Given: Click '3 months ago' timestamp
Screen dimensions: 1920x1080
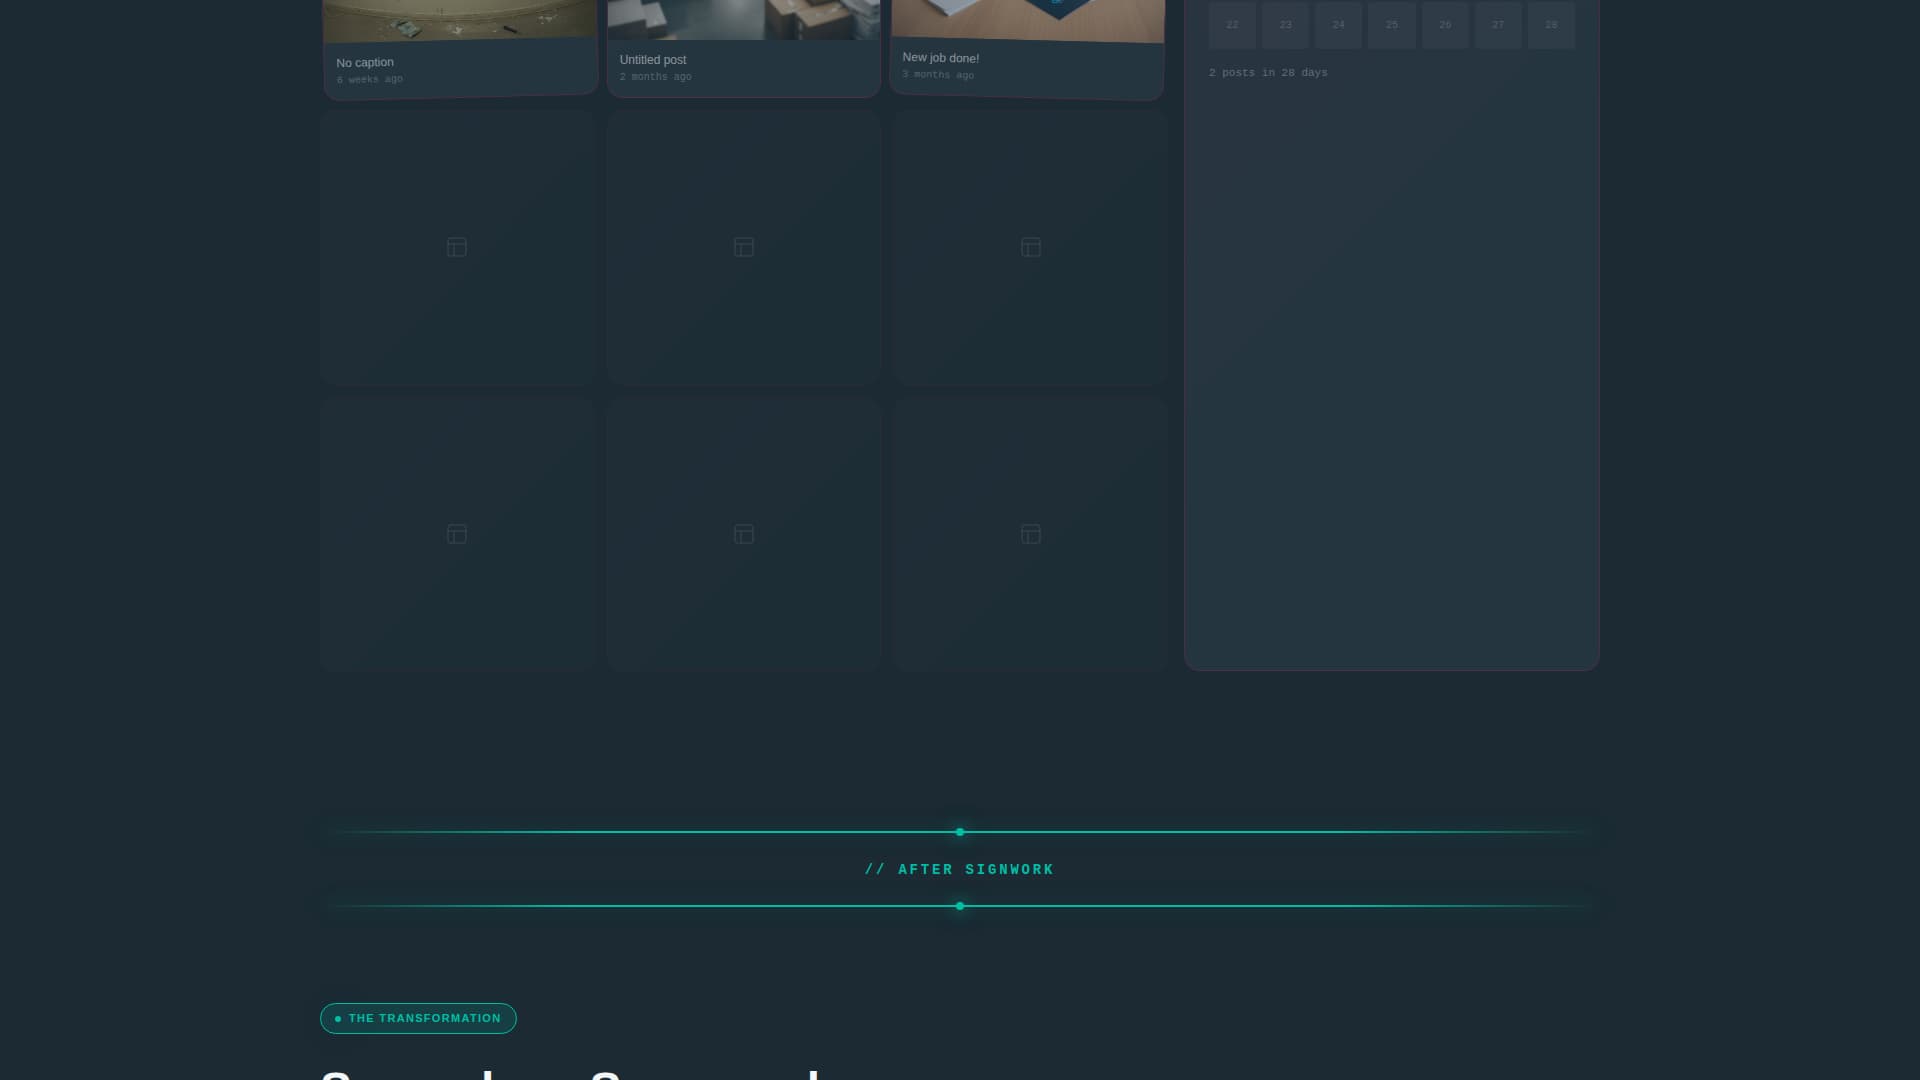Looking at the screenshot, I should [x=938, y=75].
